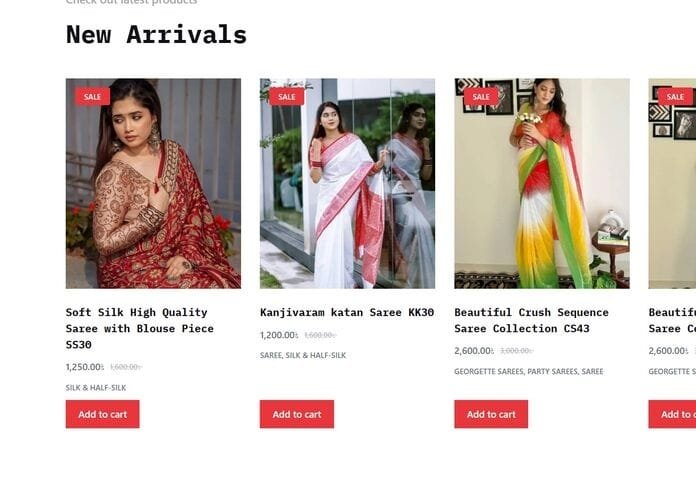696x489 pixels.
Task: Open multicolor Crush Sequence saree image
Action: (x=542, y=184)
